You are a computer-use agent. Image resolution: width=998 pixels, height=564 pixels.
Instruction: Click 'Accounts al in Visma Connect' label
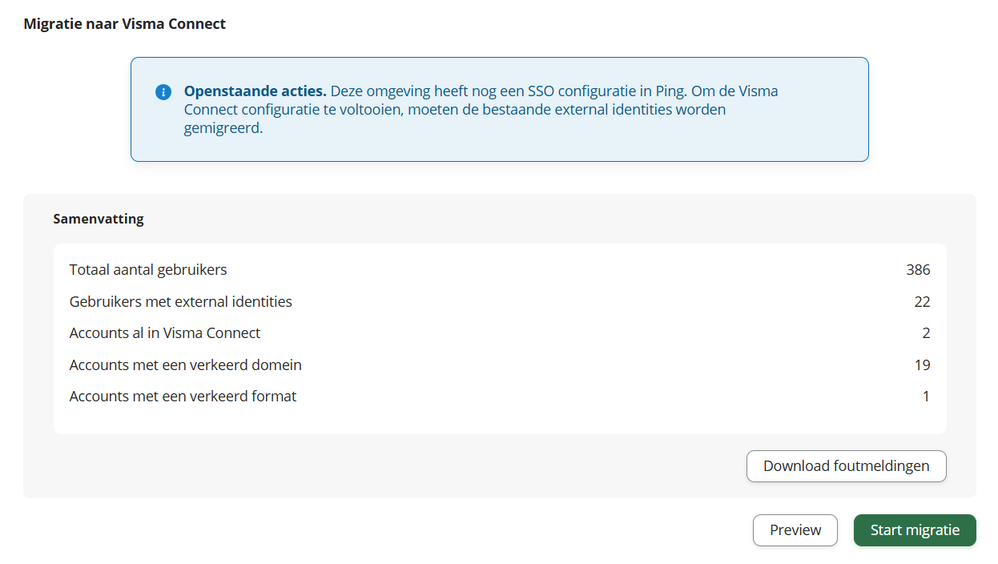click(x=165, y=333)
